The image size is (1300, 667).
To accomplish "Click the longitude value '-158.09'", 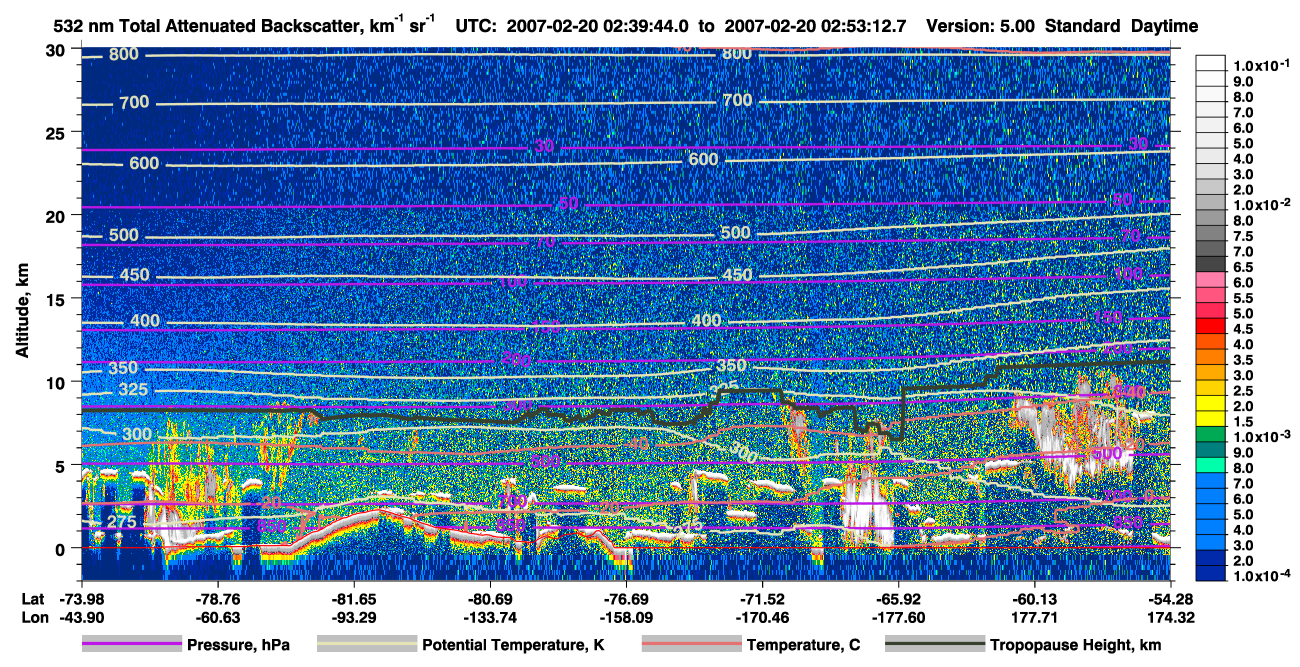I will click(625, 617).
